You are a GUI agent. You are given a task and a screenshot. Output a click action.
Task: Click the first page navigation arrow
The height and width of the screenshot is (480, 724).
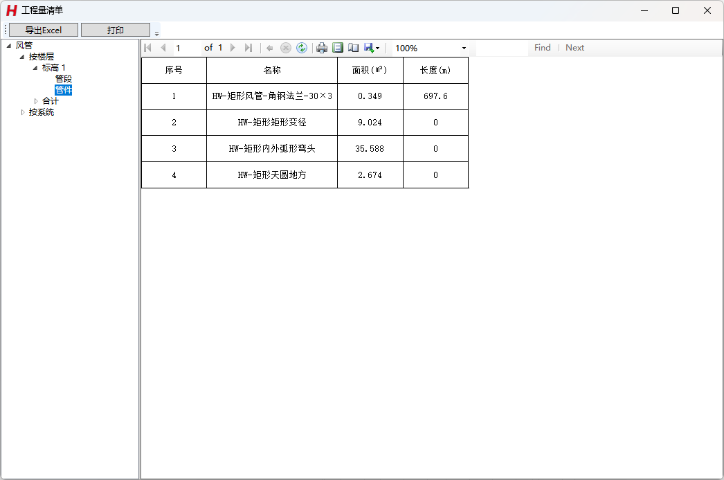(148, 48)
